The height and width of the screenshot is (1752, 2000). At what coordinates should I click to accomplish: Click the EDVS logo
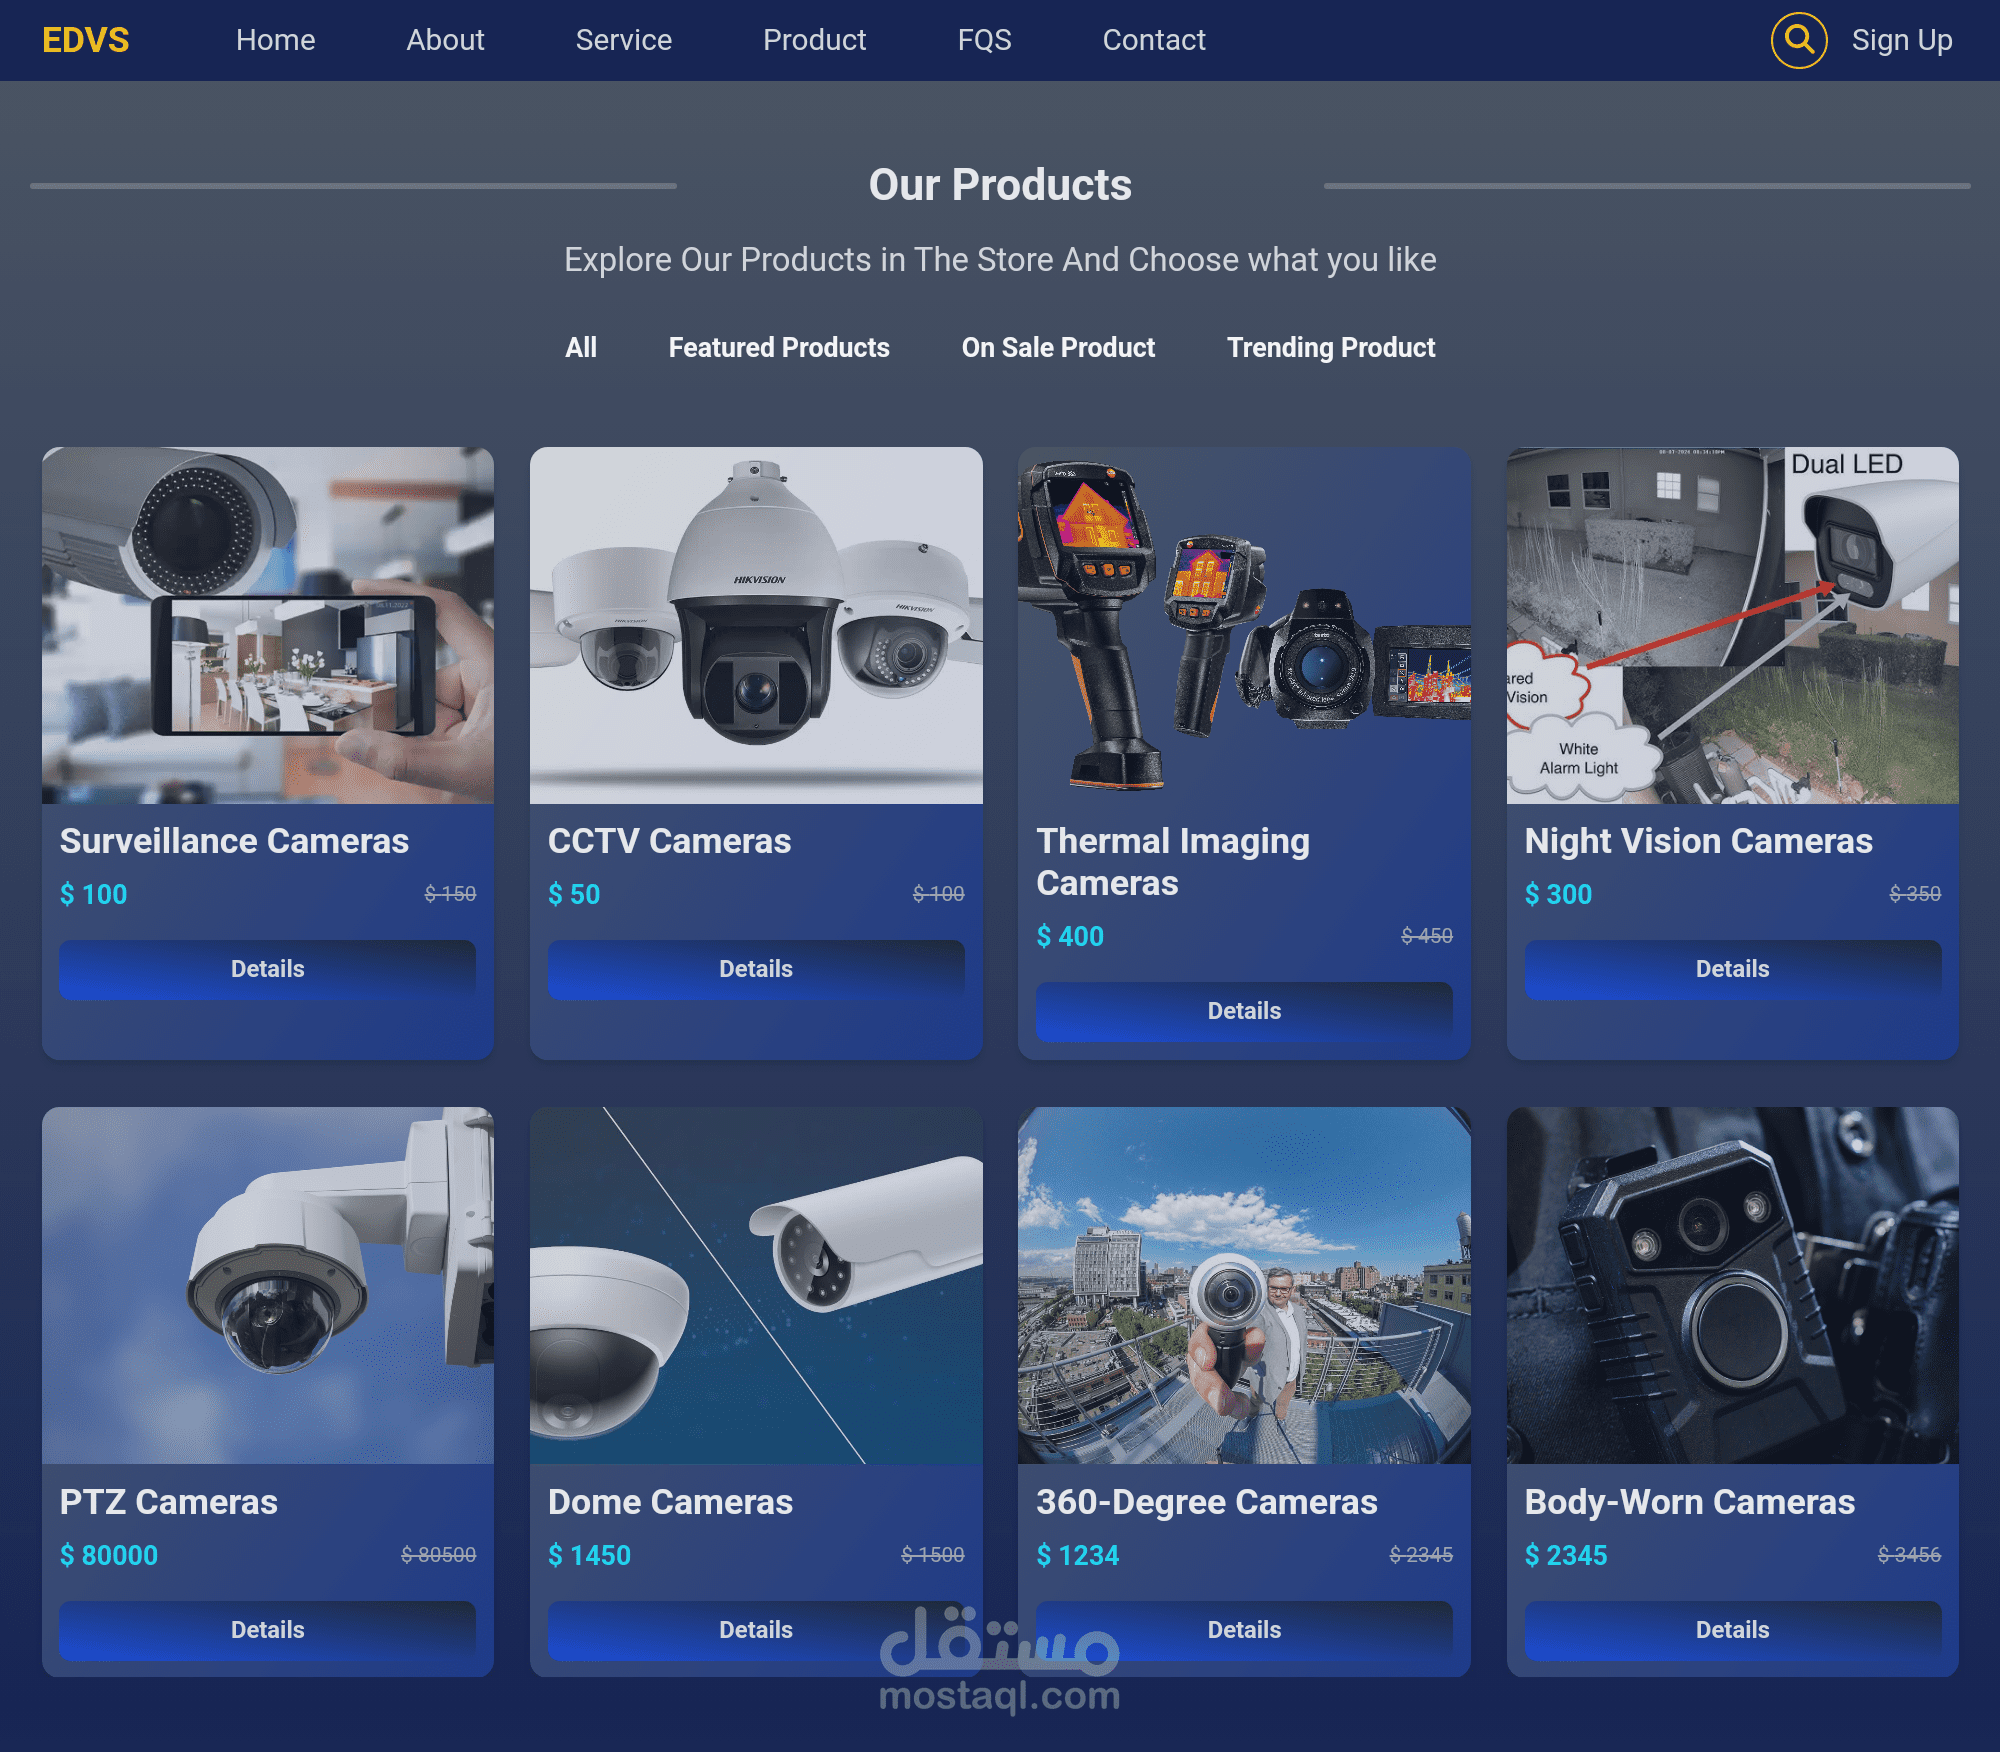(x=85, y=40)
